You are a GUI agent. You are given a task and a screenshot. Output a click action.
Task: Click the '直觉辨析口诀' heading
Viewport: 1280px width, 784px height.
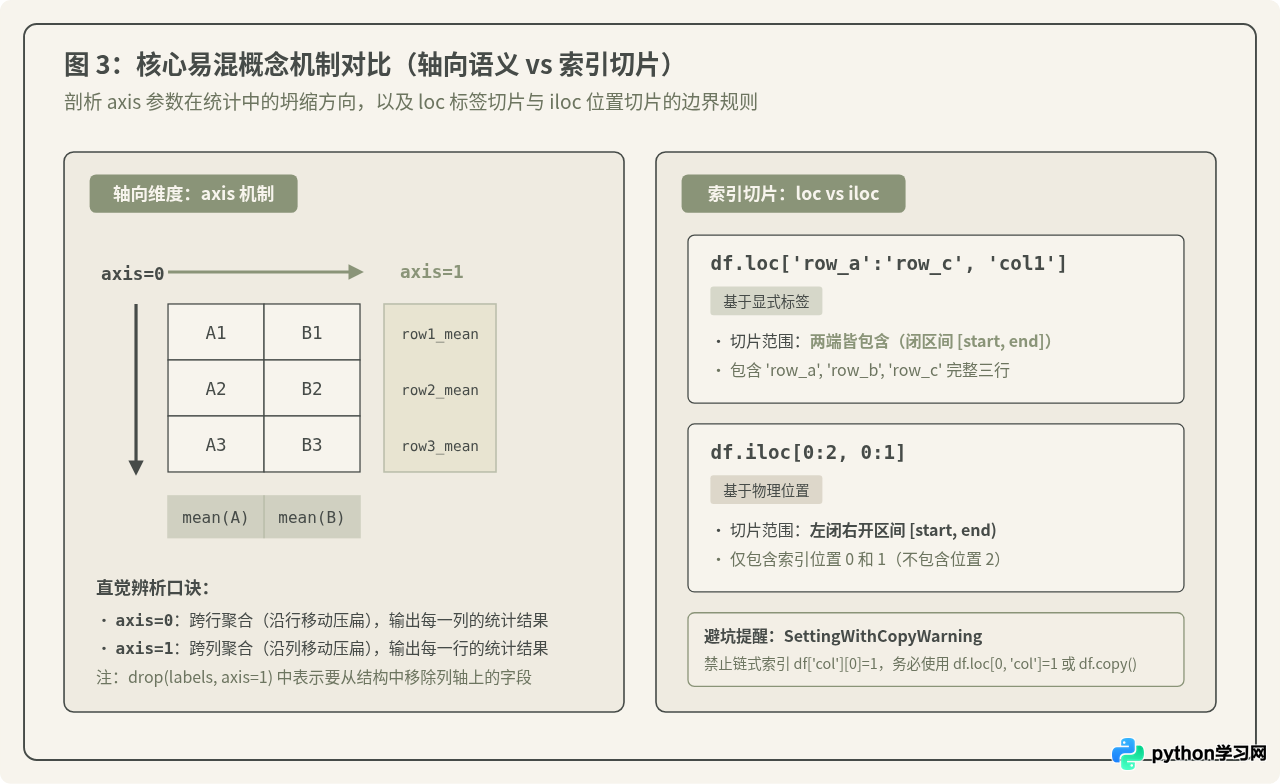click(x=152, y=588)
